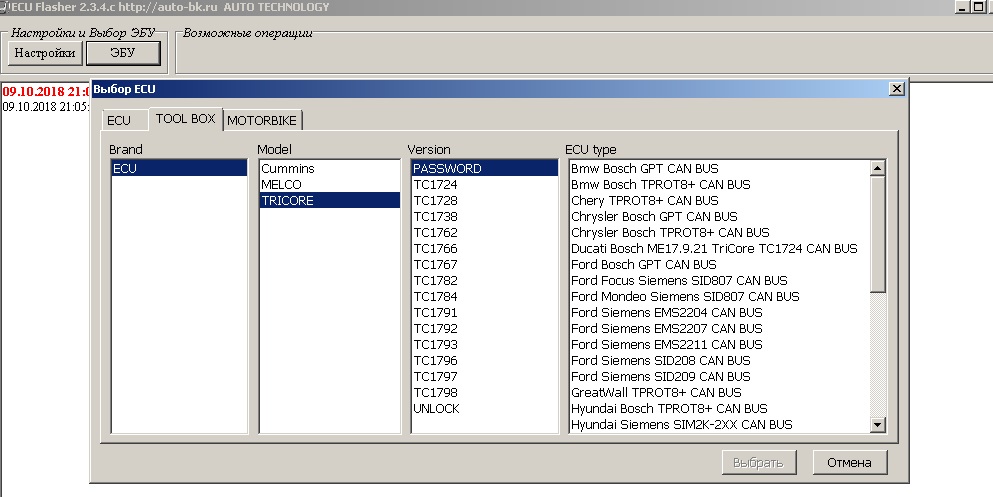This screenshot has height=497, width=993.
Task: Choose Bmw Bosch GPT CAN BUS
Action: (x=719, y=168)
